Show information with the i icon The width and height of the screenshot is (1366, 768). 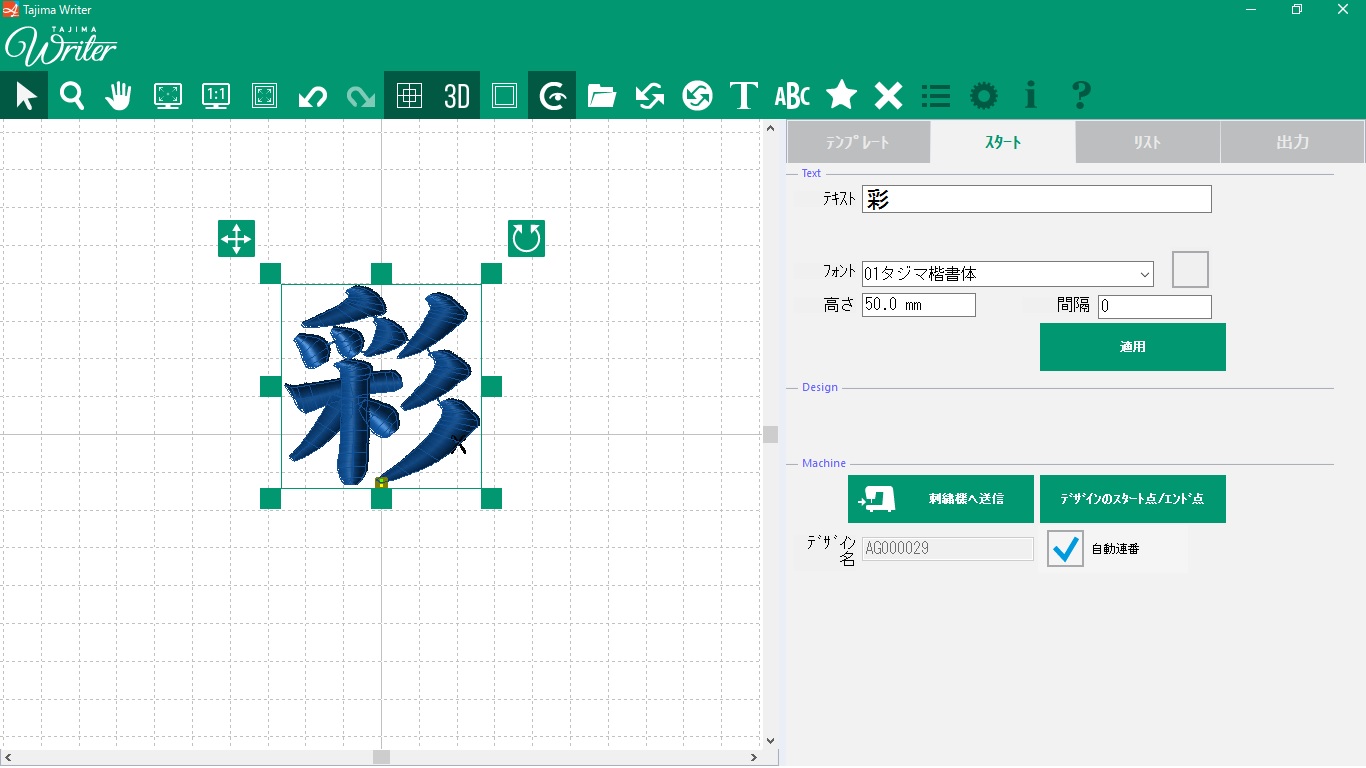tap(1031, 95)
